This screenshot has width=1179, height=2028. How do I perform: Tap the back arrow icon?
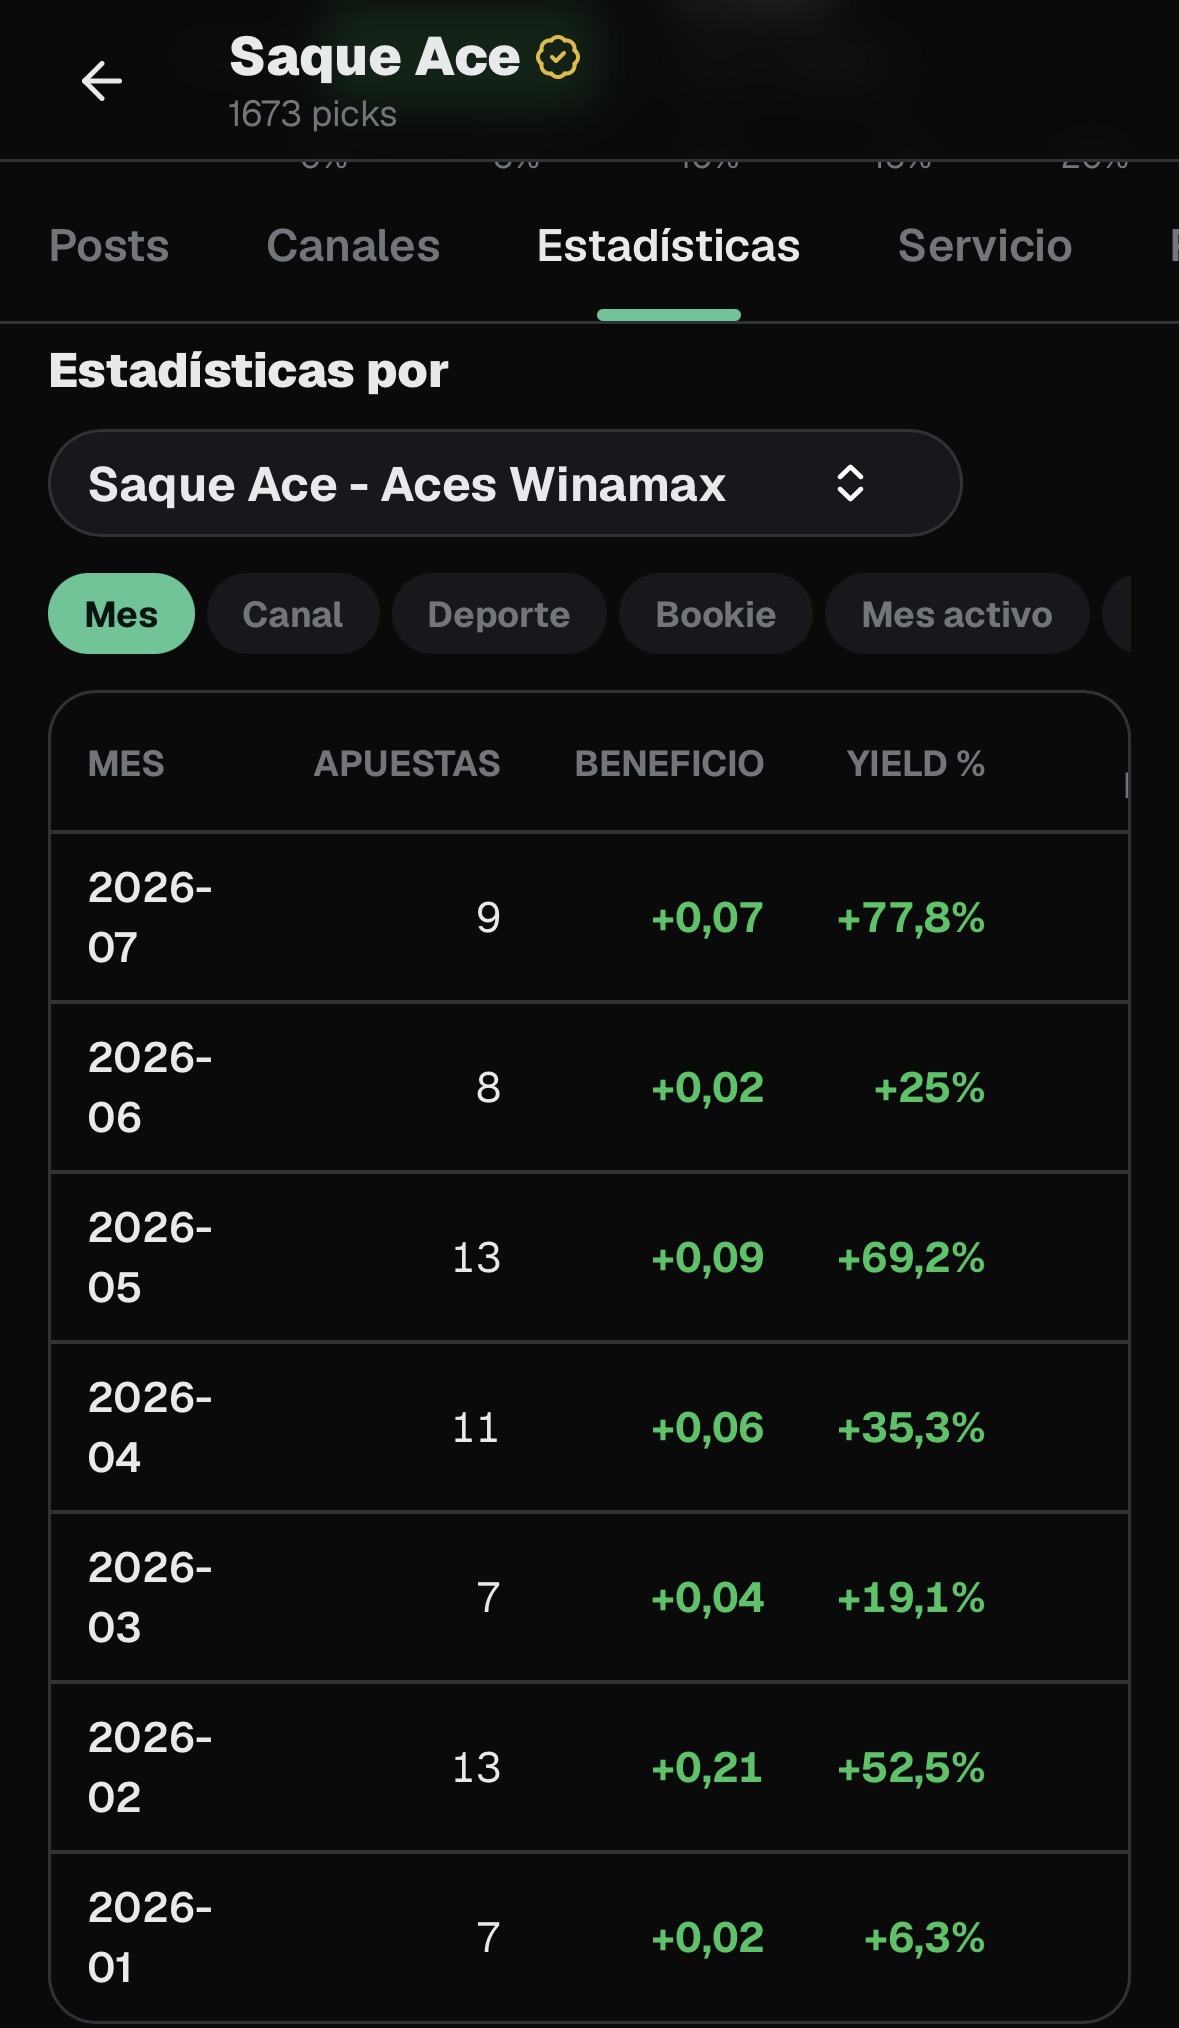101,81
